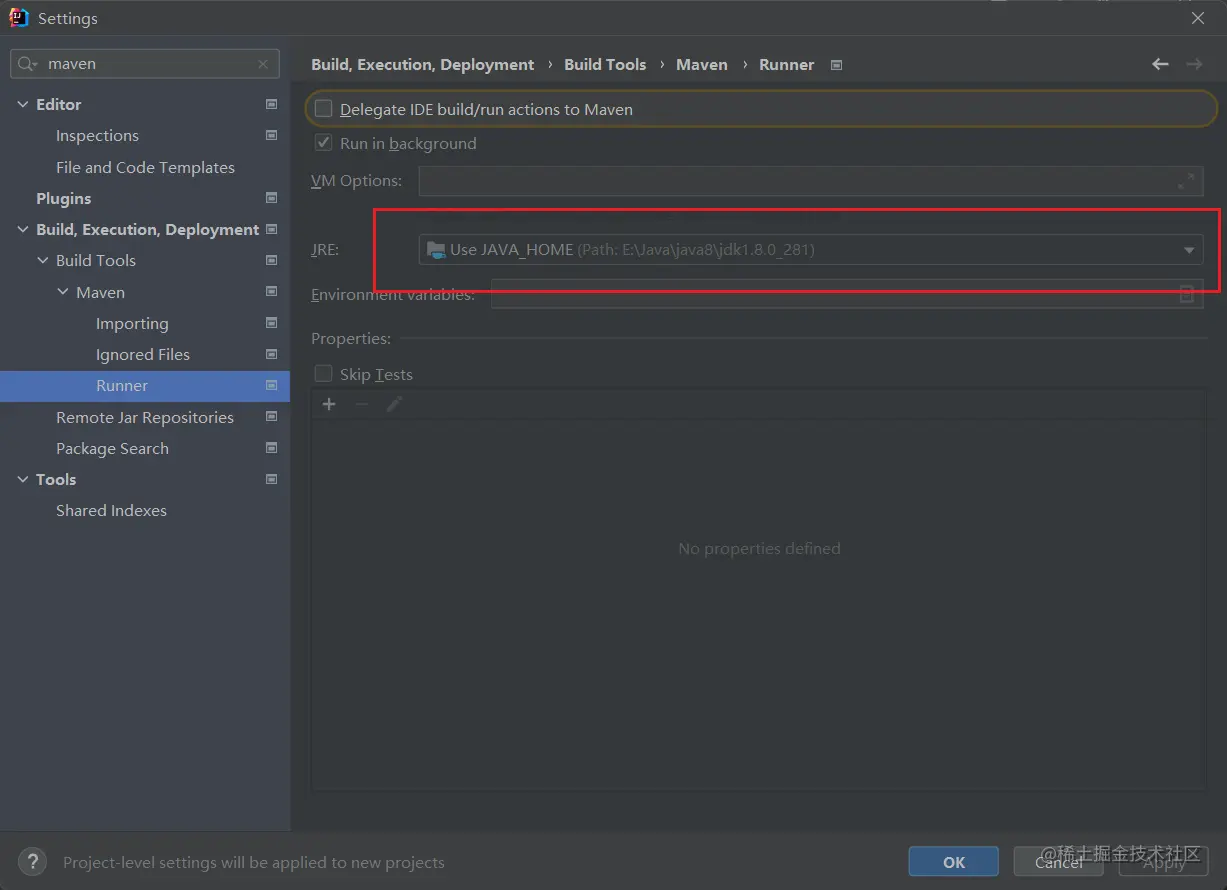Screen dimensions: 1227x890
Task: Collapse the Build, Execution, Deployment node
Action: pyautogui.click(x=22, y=229)
